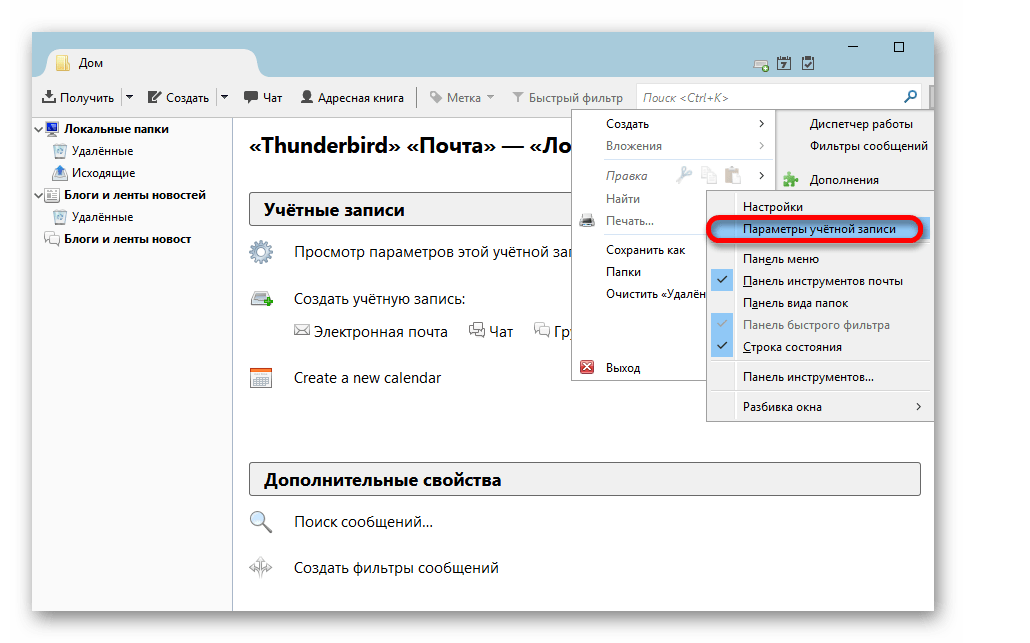Open the Tasks tab icon in title bar
The height and width of the screenshot is (643, 1030).
pyautogui.click(x=808, y=64)
